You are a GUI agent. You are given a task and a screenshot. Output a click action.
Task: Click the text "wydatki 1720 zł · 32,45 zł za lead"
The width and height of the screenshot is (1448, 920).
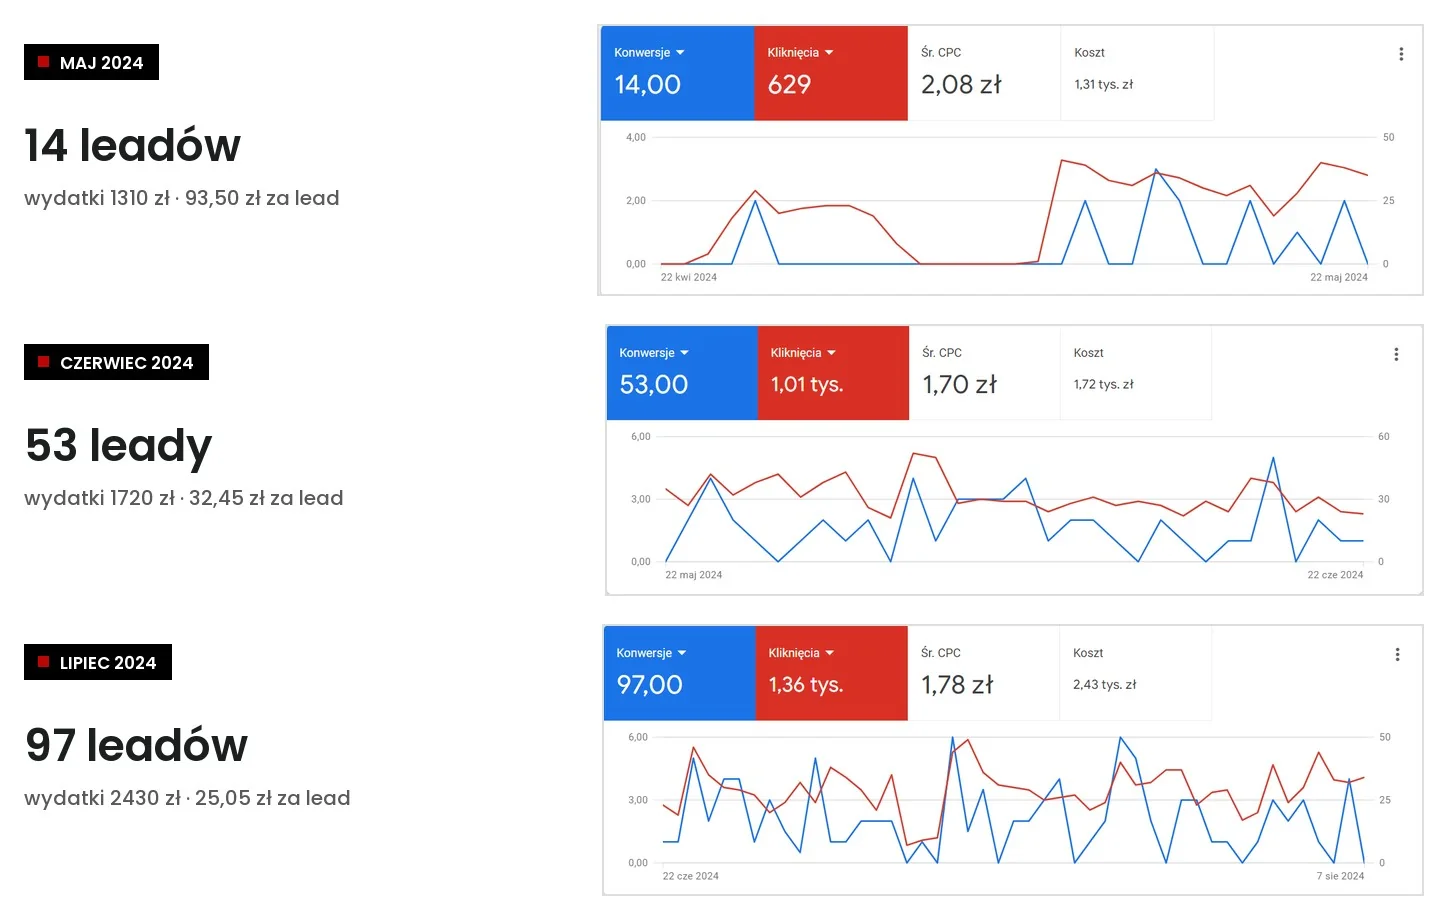[x=184, y=498]
